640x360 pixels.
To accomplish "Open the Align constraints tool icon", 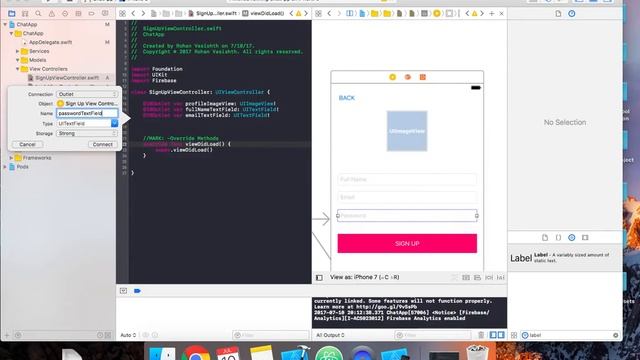I will (477, 278).
